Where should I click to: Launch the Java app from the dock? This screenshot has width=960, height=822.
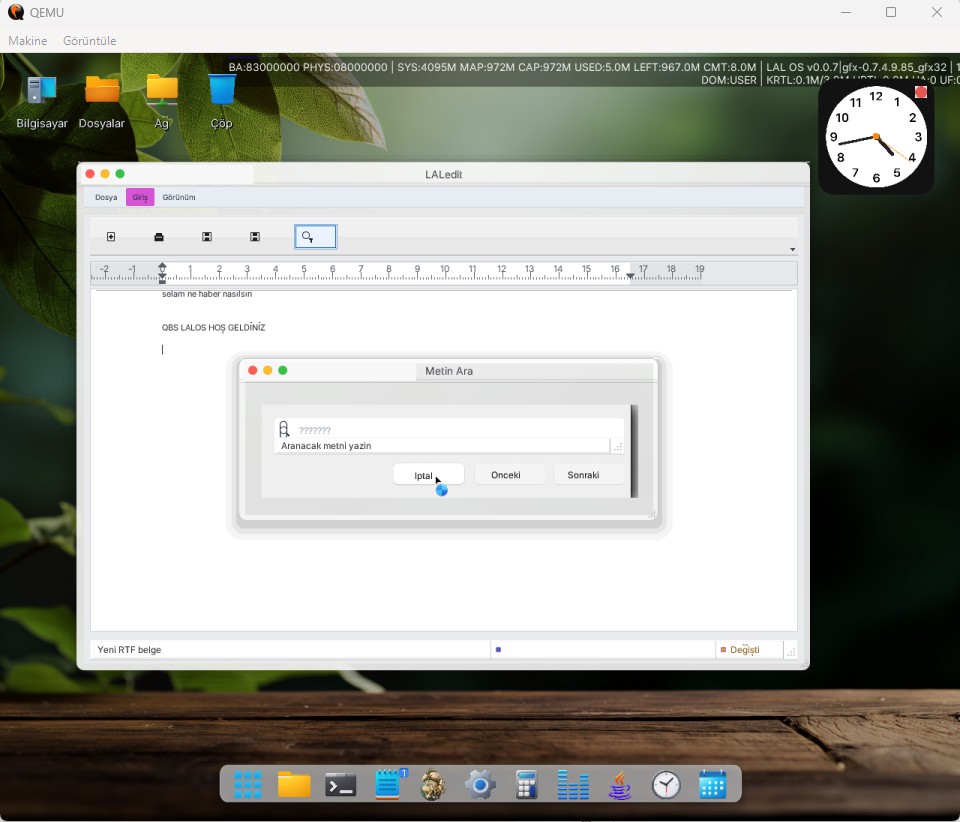tap(620, 785)
